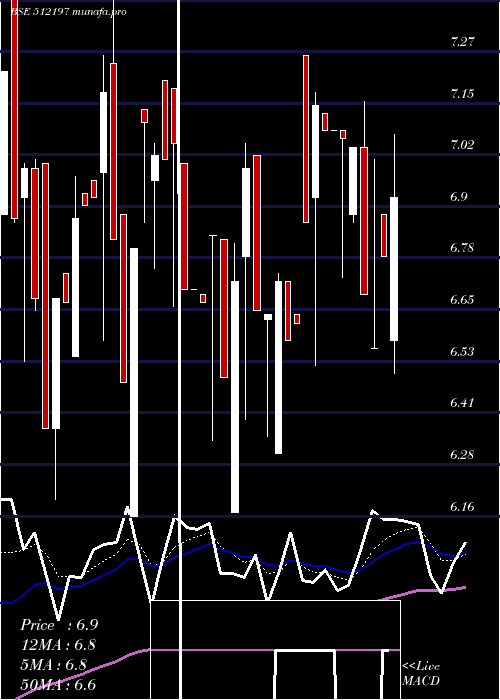Click the 6.53 price axis label
The height and width of the screenshot is (700, 500).
point(462,352)
